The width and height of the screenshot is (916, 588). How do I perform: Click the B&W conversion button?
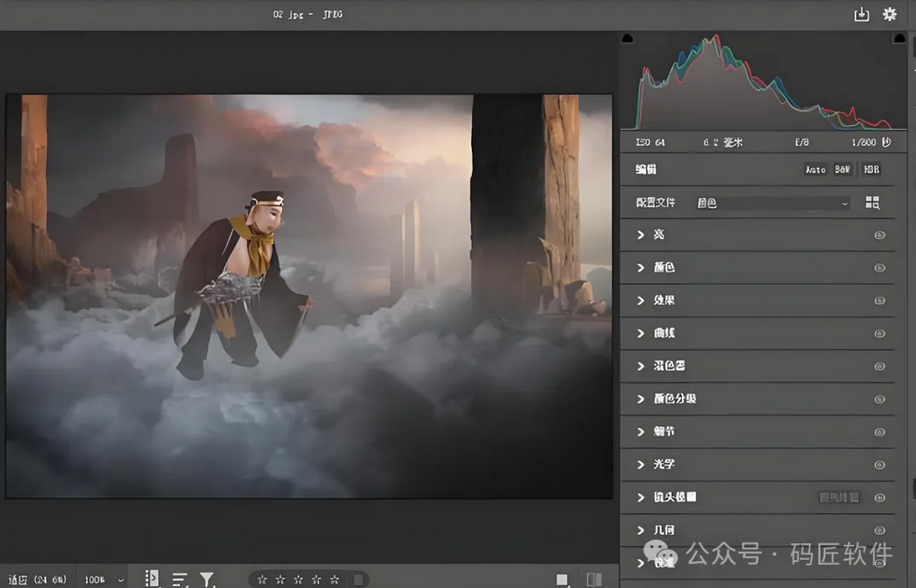tap(842, 169)
